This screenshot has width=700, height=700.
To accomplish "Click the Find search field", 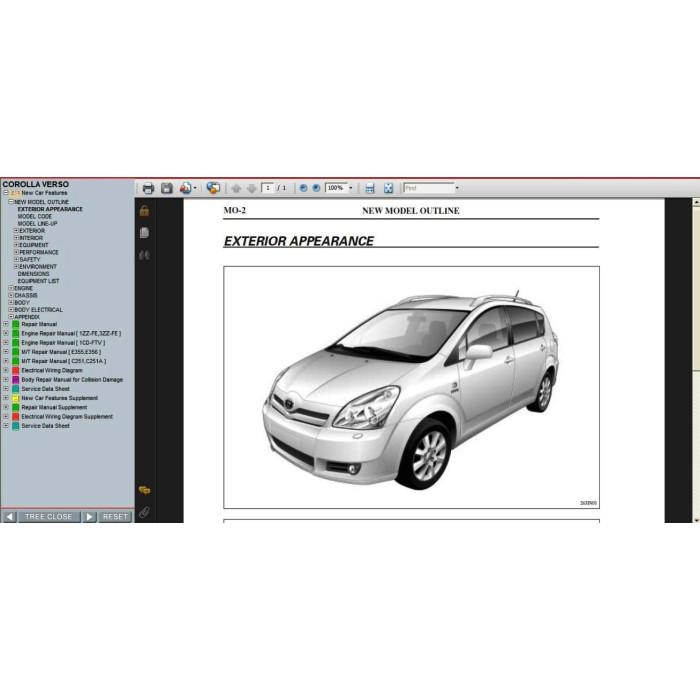I will point(429,188).
